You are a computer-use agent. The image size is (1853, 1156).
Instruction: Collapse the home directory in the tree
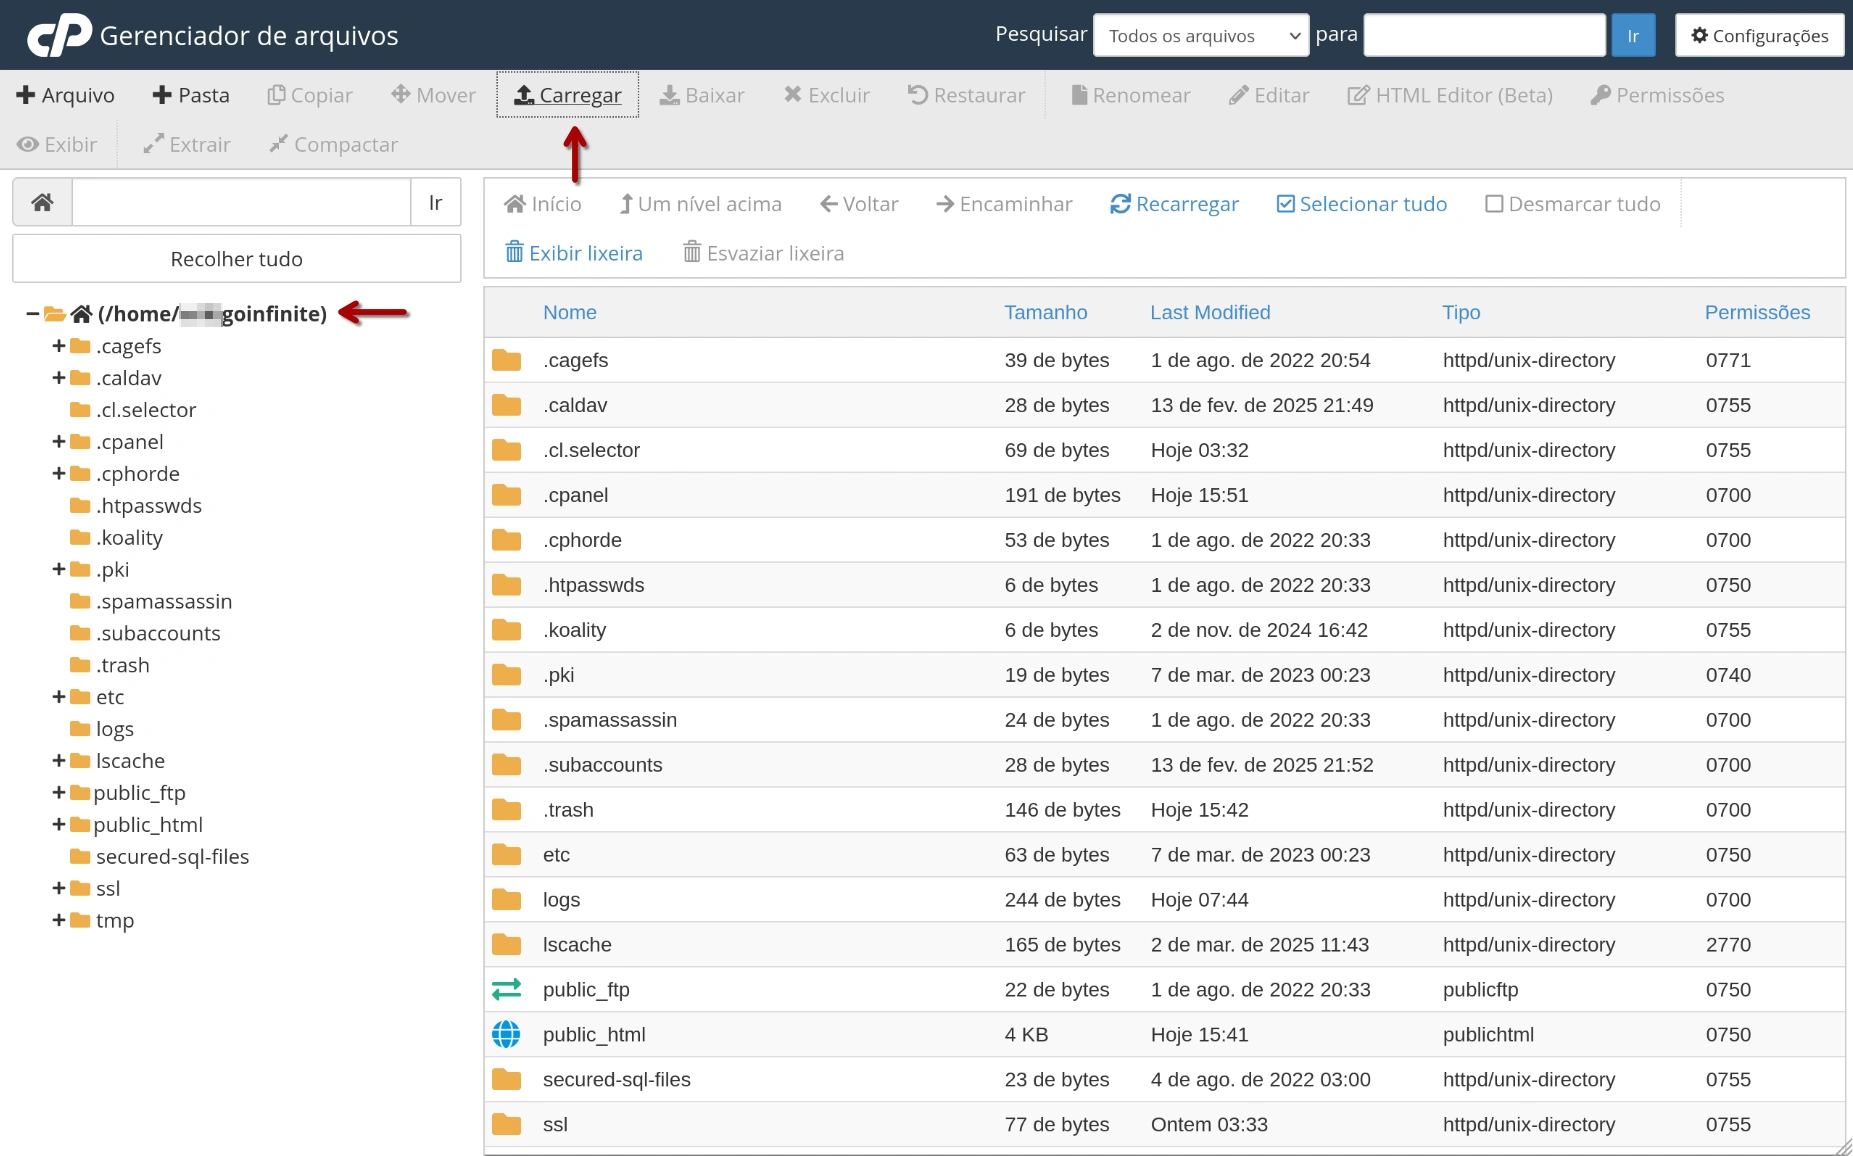(x=30, y=313)
